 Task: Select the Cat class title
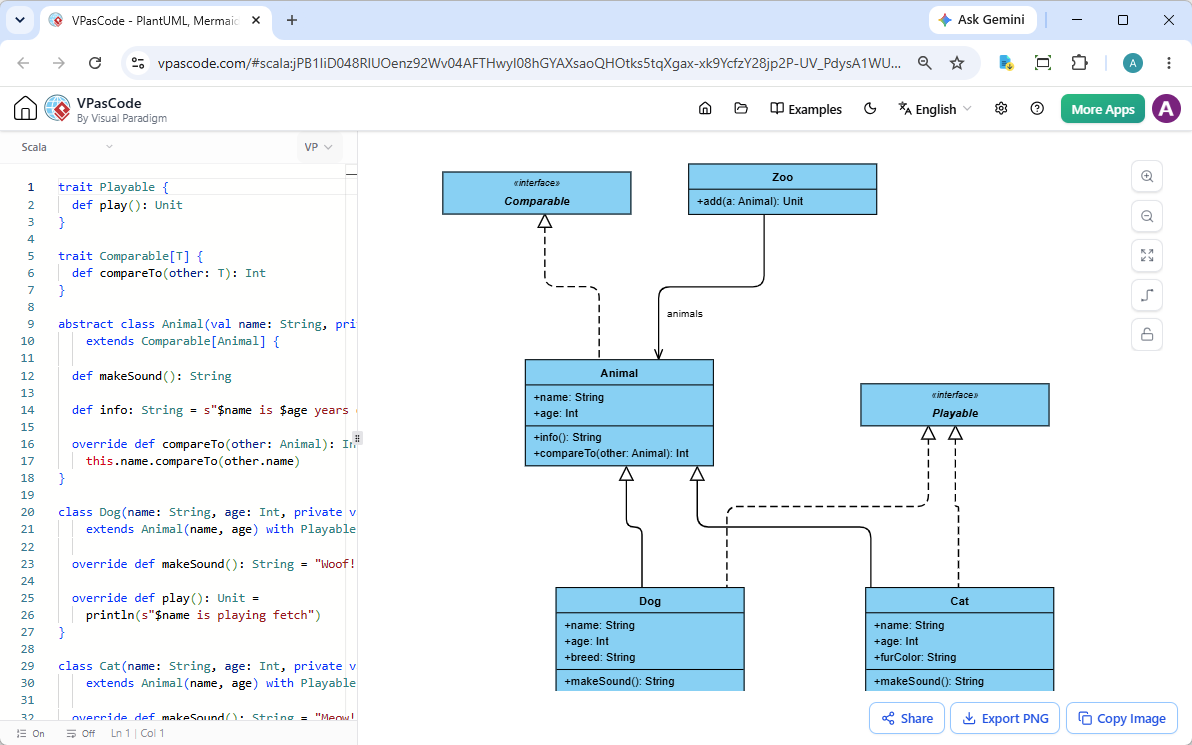click(959, 601)
